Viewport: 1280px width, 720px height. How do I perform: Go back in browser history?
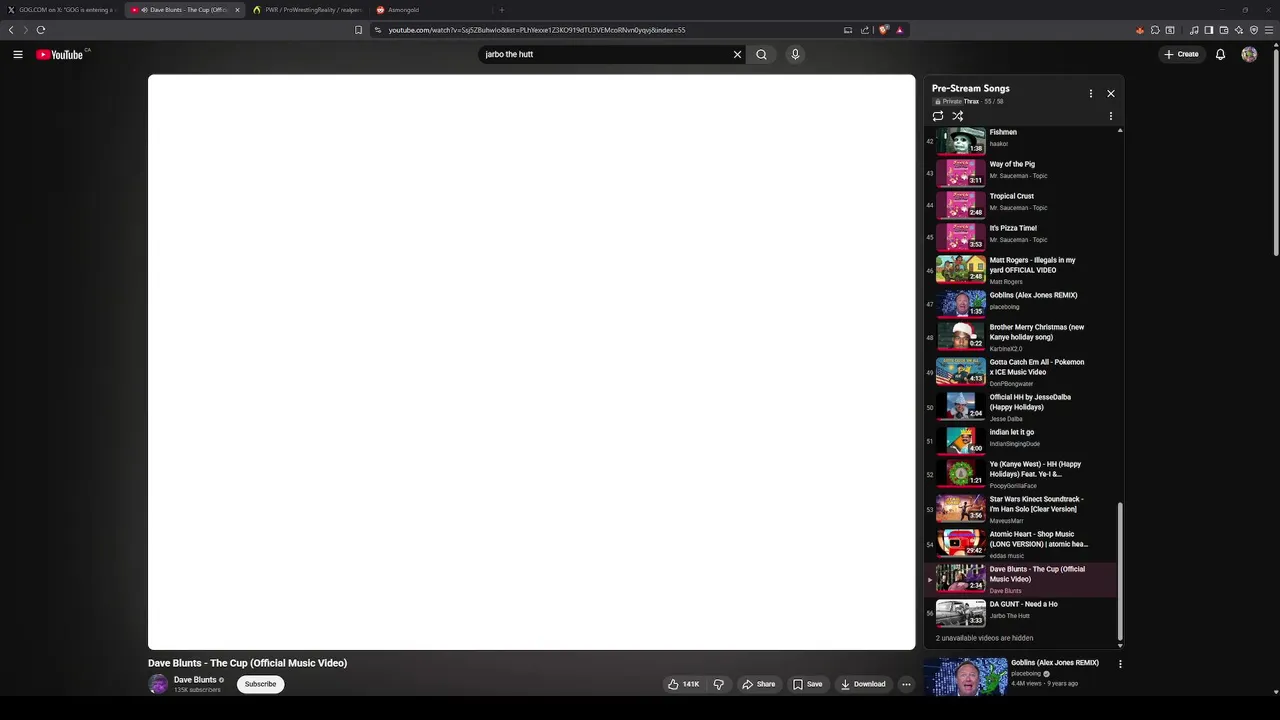pos(11,30)
